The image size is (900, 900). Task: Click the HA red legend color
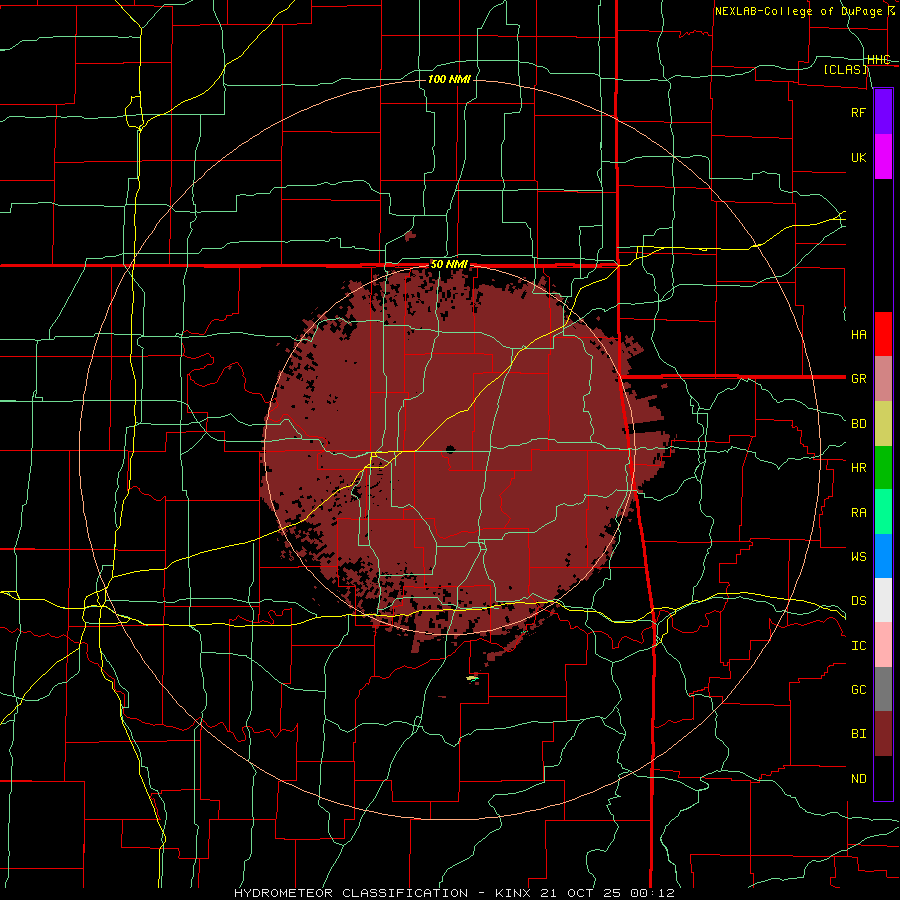[x=883, y=334]
